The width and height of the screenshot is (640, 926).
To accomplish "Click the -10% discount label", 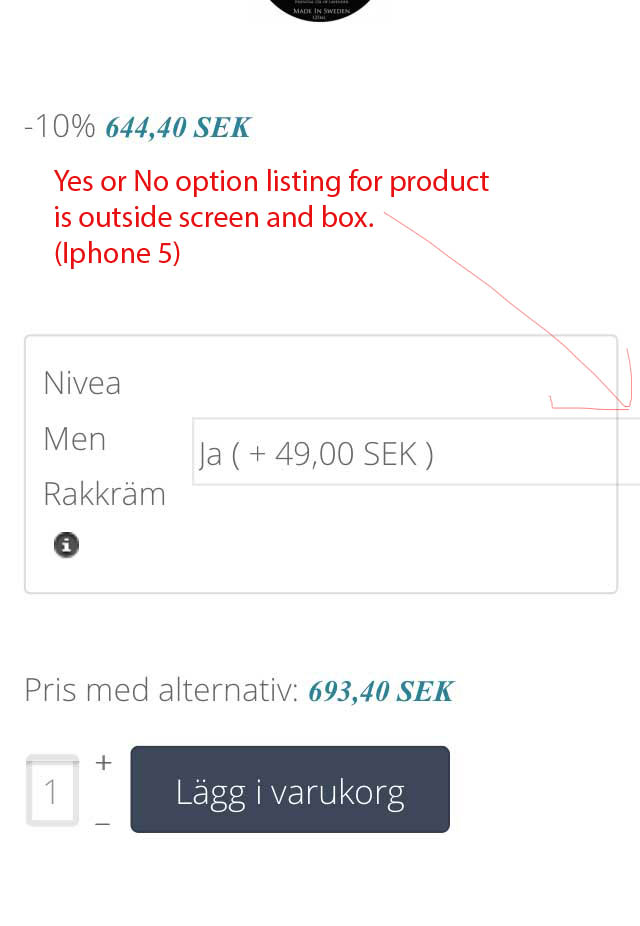I will pos(59,127).
